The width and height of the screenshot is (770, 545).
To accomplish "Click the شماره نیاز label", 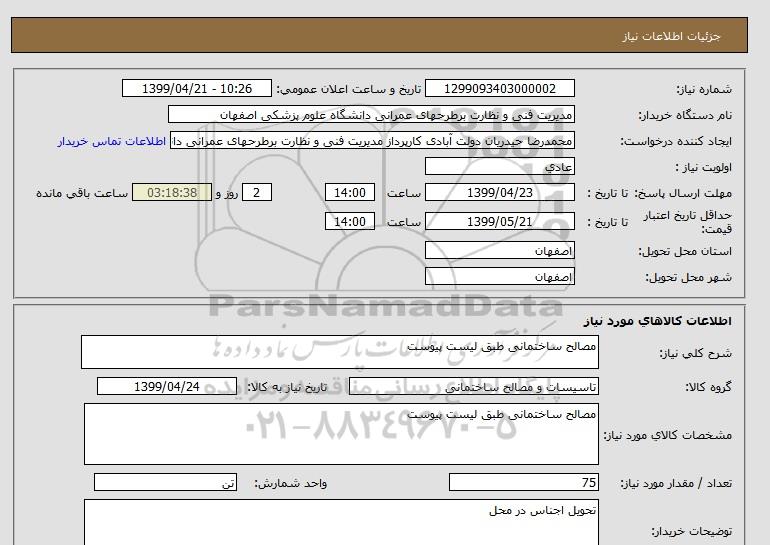I will click(704, 89).
